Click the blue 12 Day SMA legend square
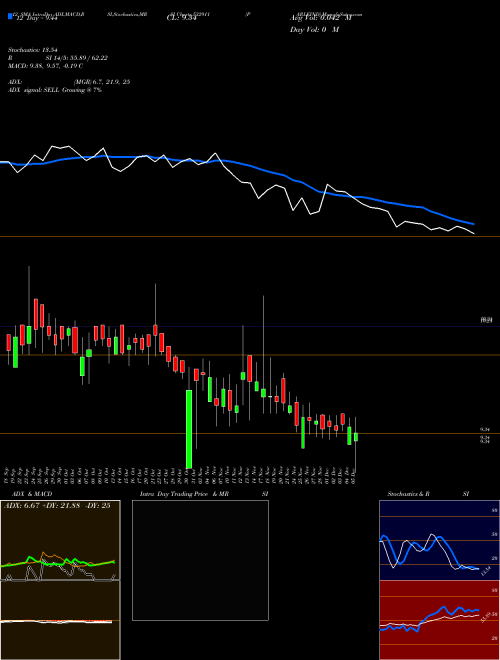500x660 pixels. coord(10,17)
